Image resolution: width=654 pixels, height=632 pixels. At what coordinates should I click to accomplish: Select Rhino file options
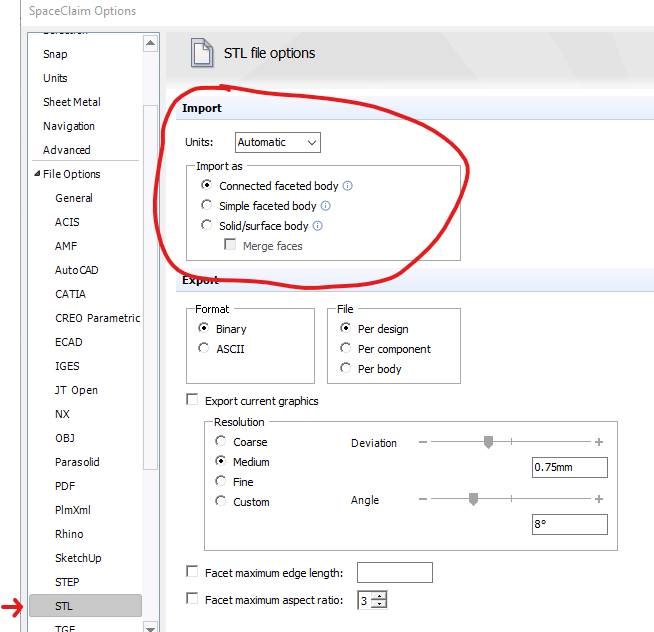tap(69, 534)
